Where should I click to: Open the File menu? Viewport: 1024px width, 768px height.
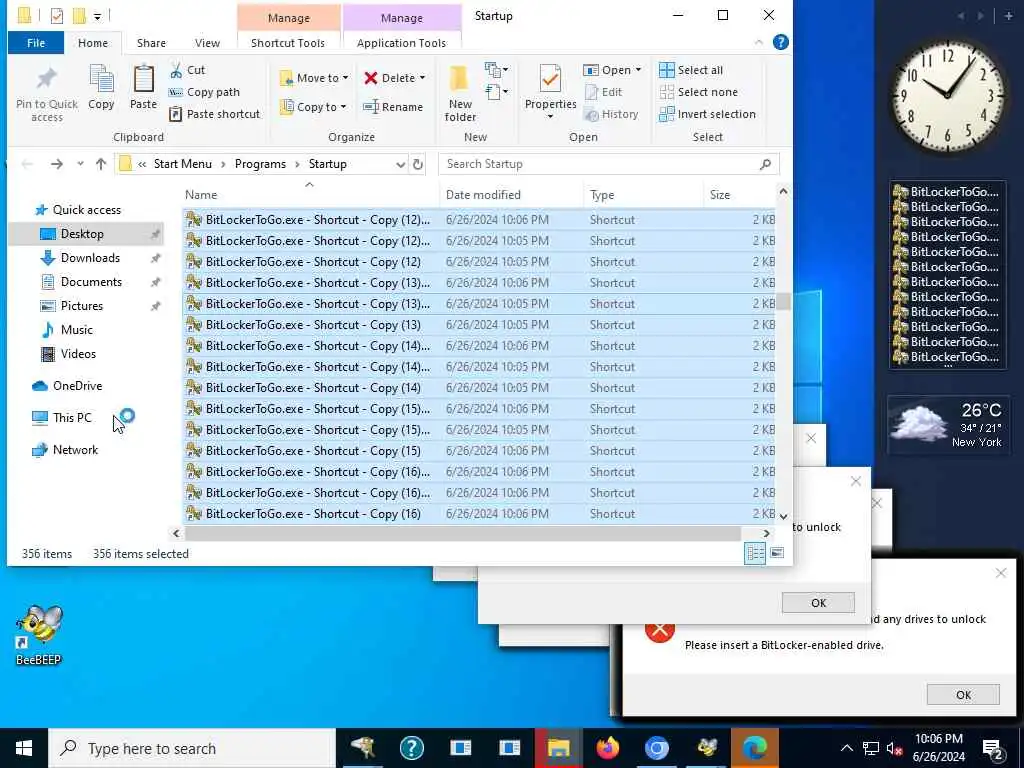coord(36,43)
